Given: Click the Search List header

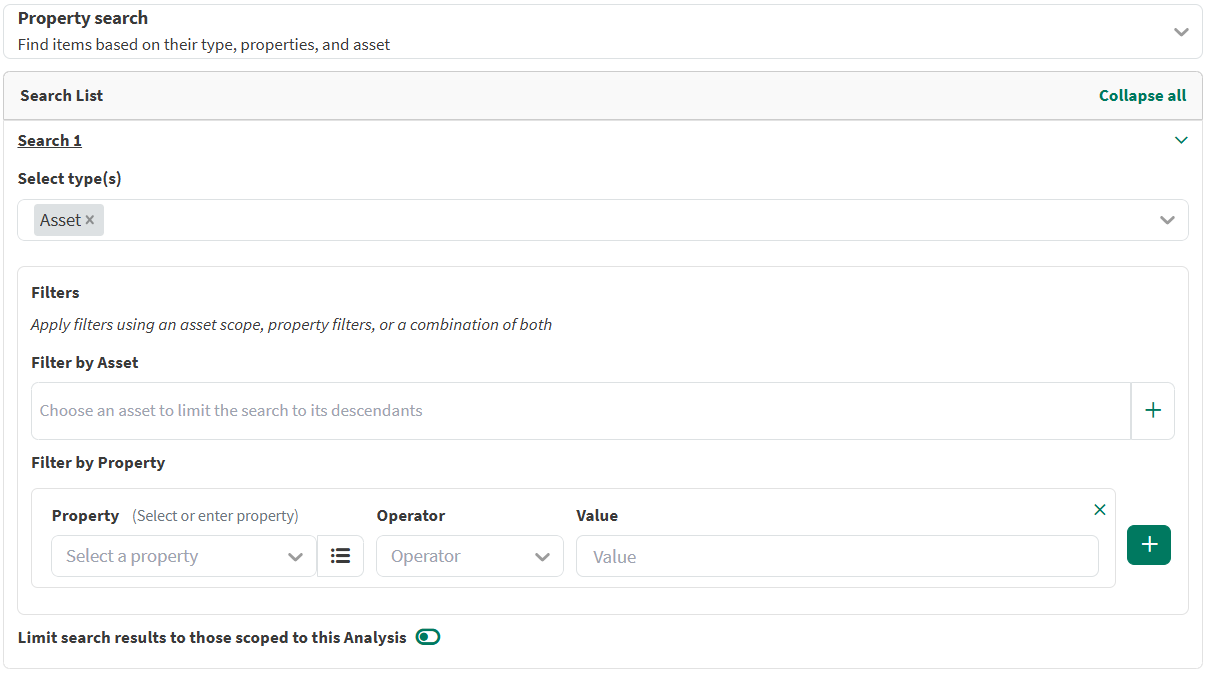Looking at the screenshot, I should tap(62, 96).
